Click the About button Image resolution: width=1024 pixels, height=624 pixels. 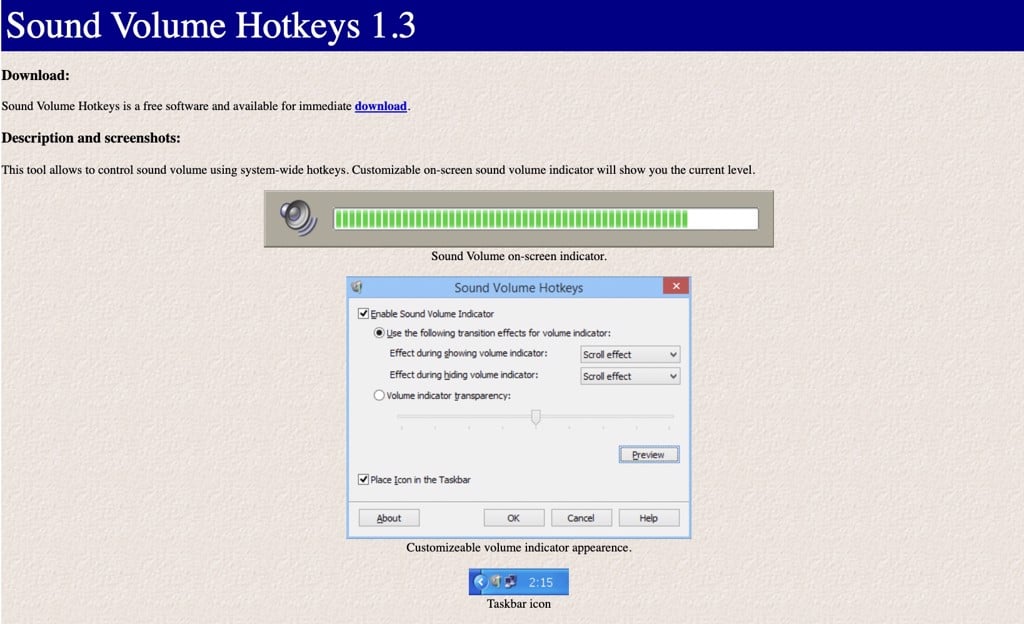(389, 518)
